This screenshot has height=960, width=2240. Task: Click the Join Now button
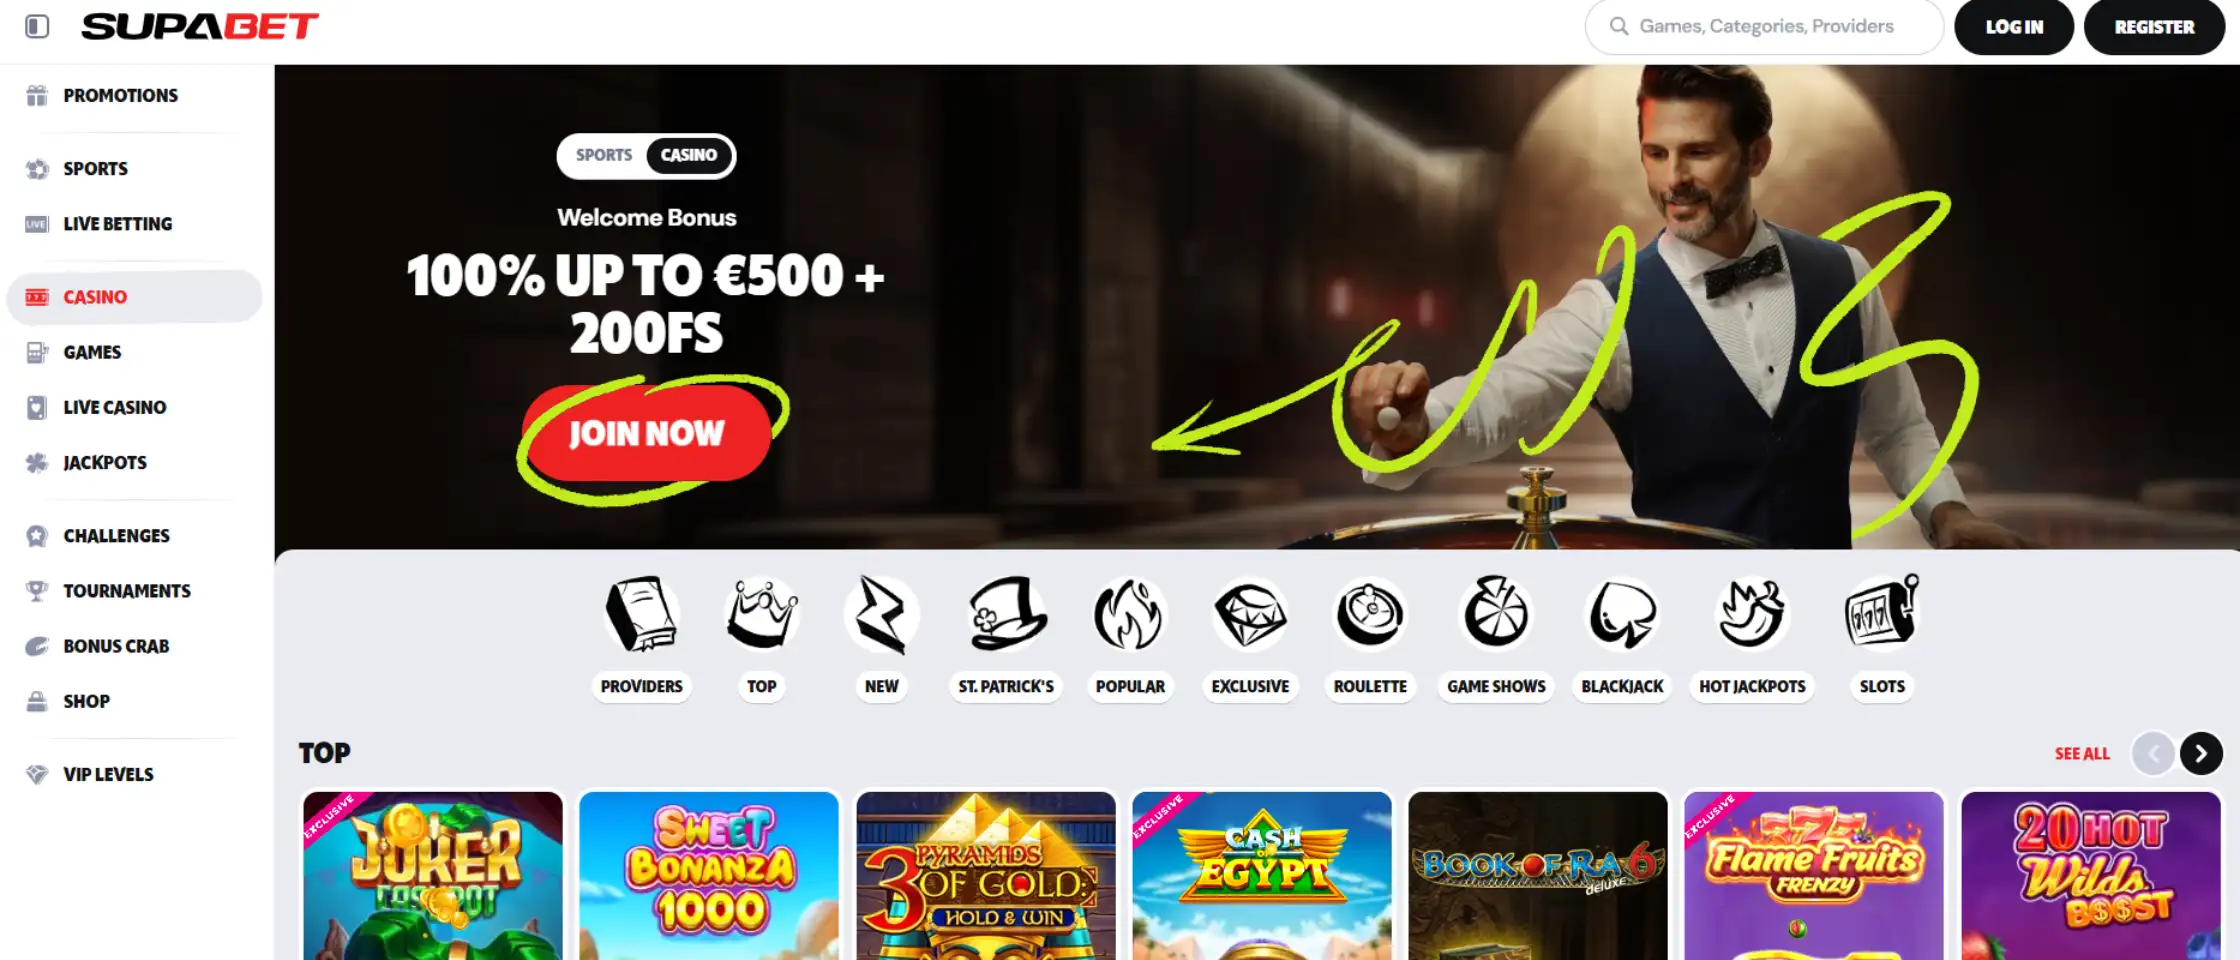coord(648,433)
